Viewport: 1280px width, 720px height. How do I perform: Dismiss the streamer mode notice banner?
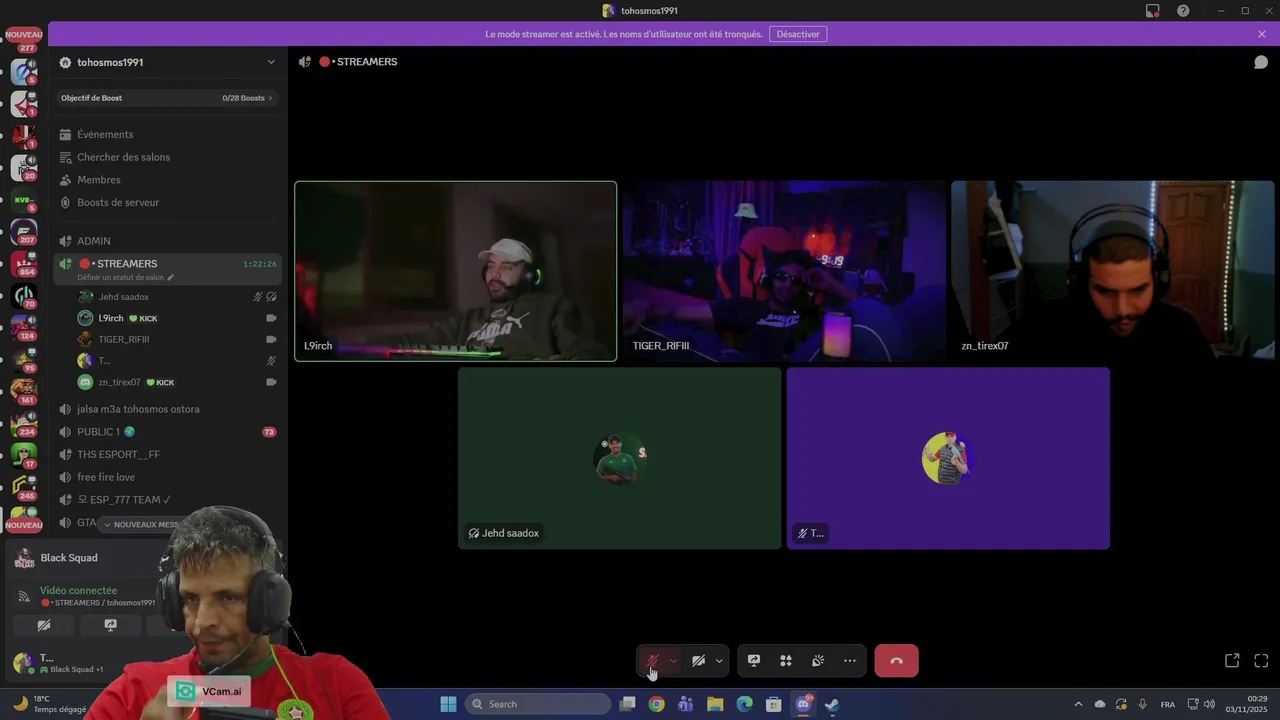coord(1262,34)
